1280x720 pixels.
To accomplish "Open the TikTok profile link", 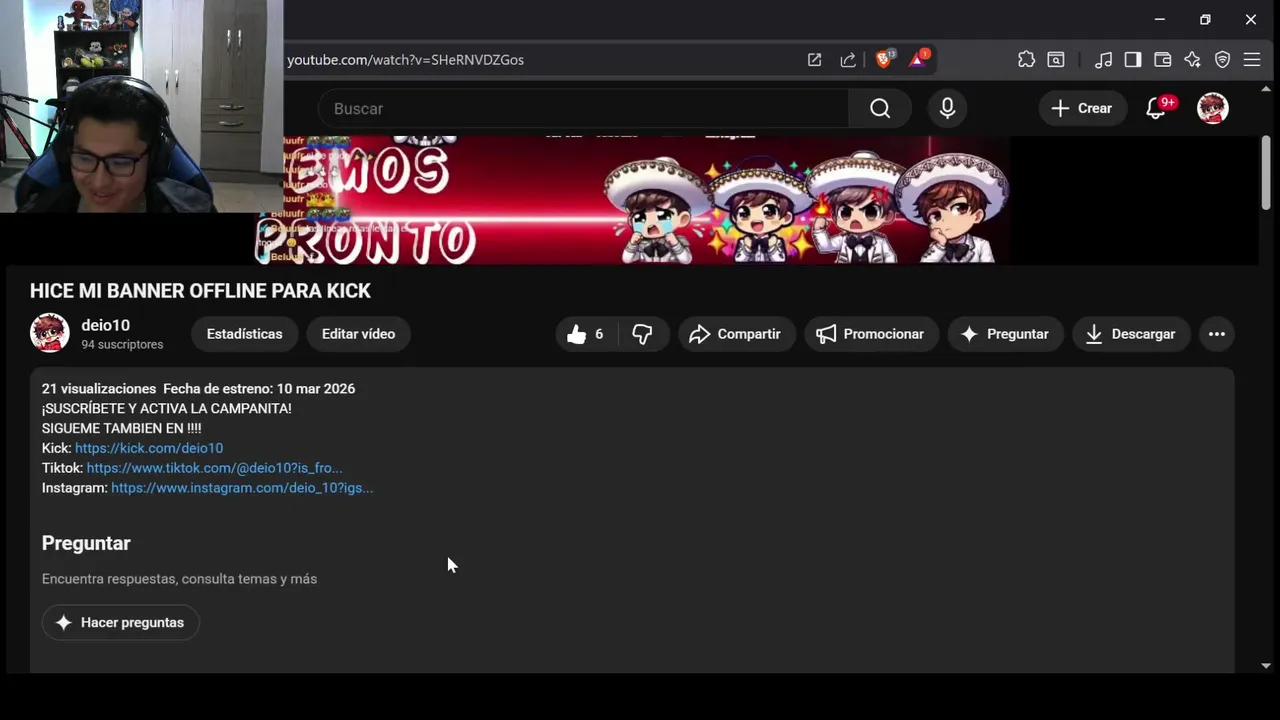I will click(x=214, y=468).
